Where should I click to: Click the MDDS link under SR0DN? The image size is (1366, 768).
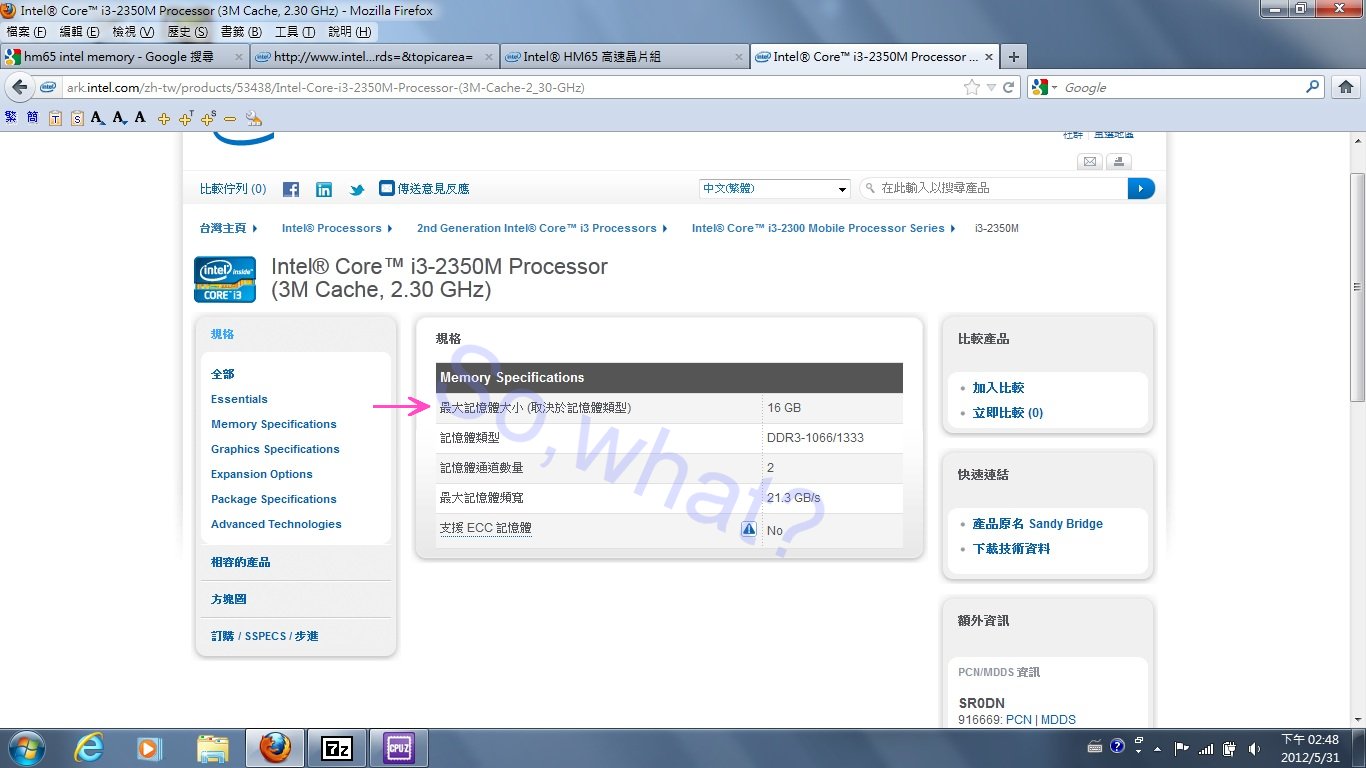(1058, 720)
